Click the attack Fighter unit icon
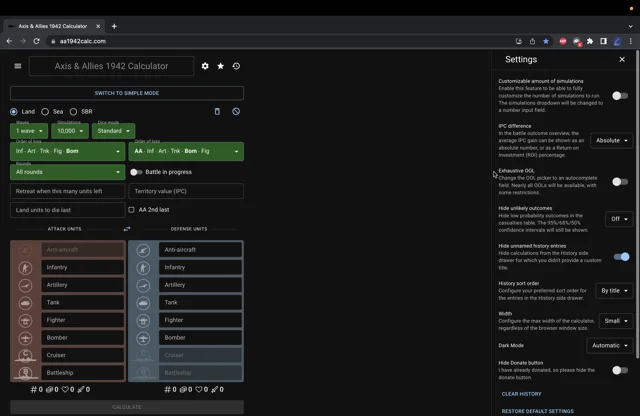The width and height of the screenshot is (640, 416). [x=25, y=320]
